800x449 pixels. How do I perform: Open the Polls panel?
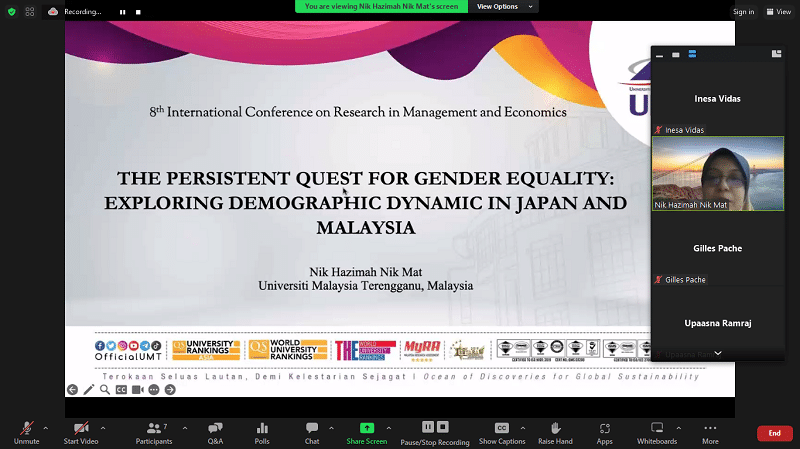pos(262,432)
